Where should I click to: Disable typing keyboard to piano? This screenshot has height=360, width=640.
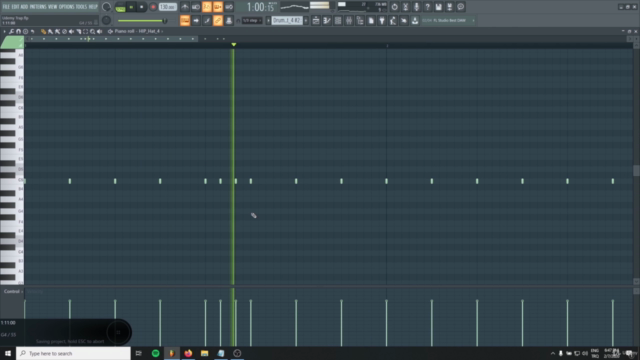[185, 20]
